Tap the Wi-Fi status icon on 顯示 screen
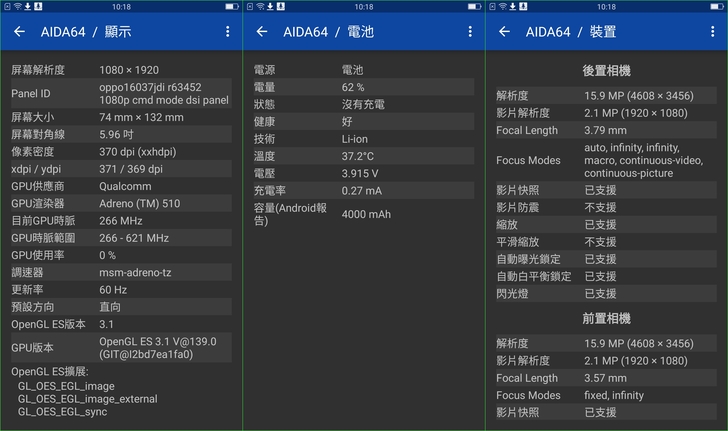Viewport: 728px width, 431px height. (x=18, y=7)
